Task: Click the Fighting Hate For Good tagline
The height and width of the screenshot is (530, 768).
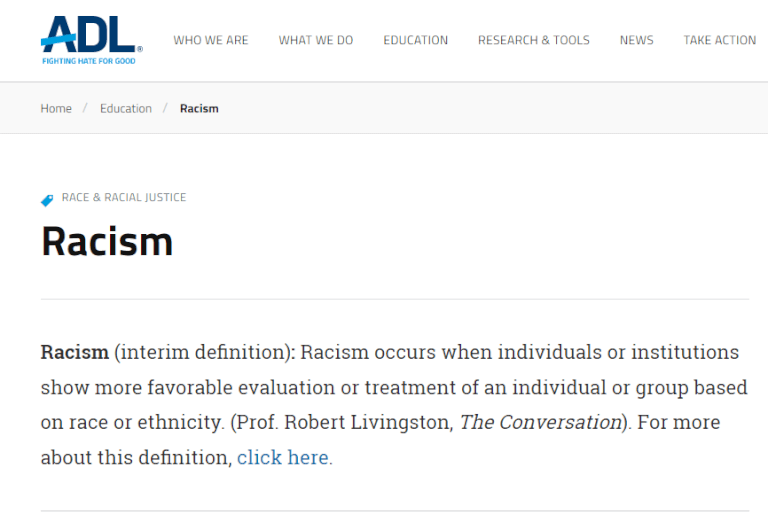Action: click(89, 61)
